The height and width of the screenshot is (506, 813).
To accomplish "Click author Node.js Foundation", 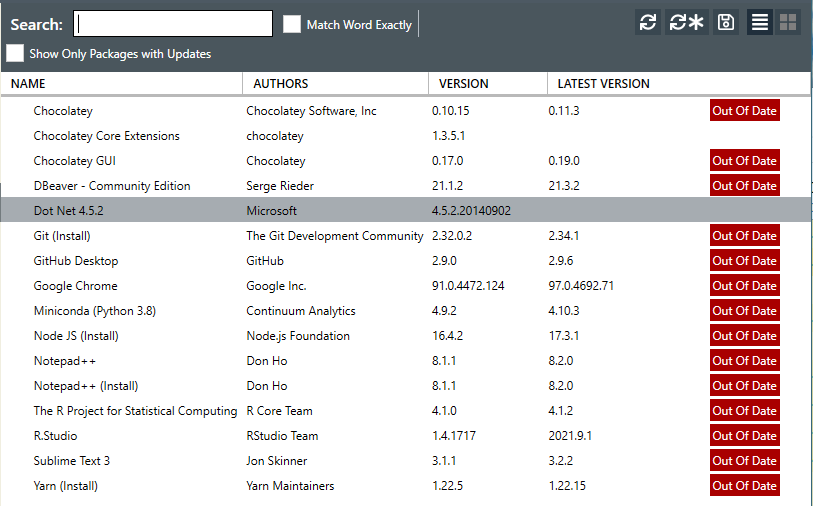I will point(298,336).
